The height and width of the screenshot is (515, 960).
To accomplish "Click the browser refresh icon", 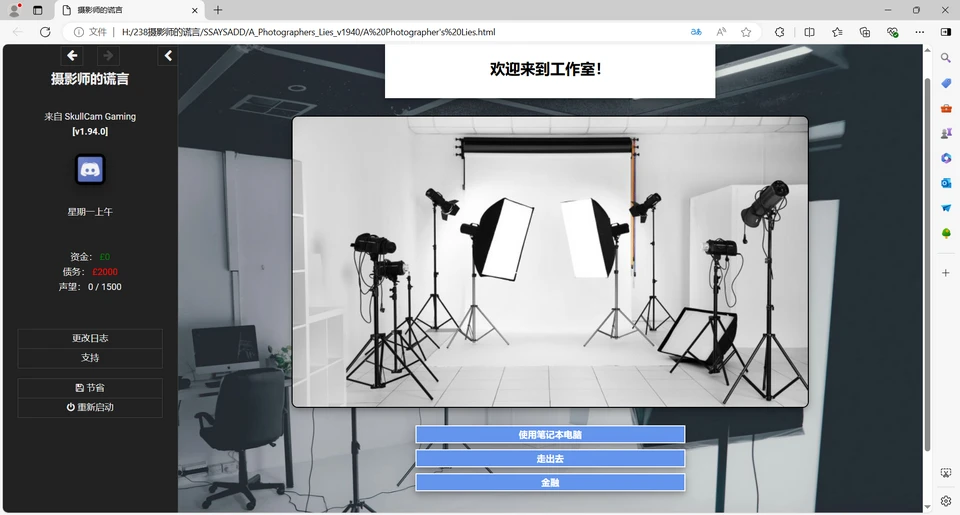I will click(45, 32).
